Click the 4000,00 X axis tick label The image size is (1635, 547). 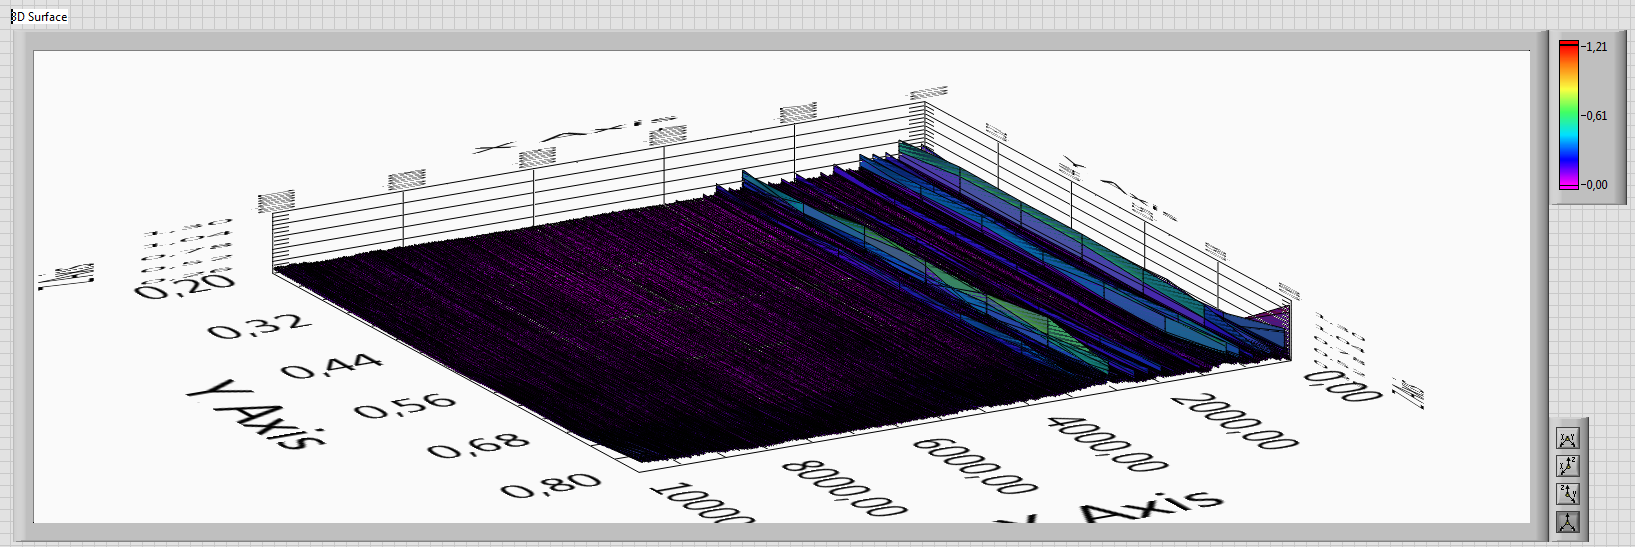(1108, 443)
